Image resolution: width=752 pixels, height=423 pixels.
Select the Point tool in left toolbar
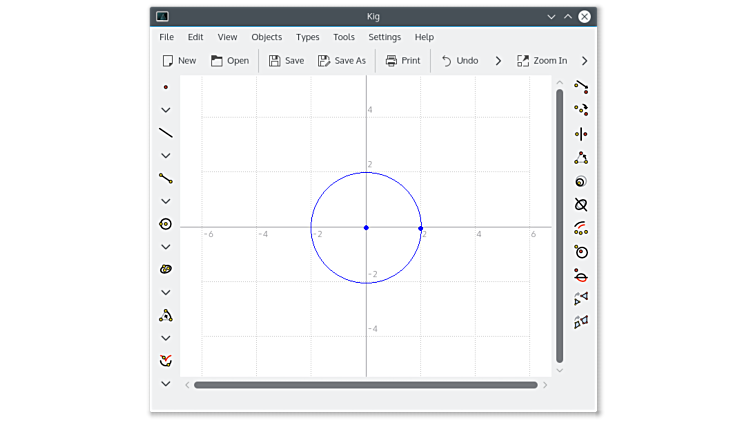click(166, 87)
